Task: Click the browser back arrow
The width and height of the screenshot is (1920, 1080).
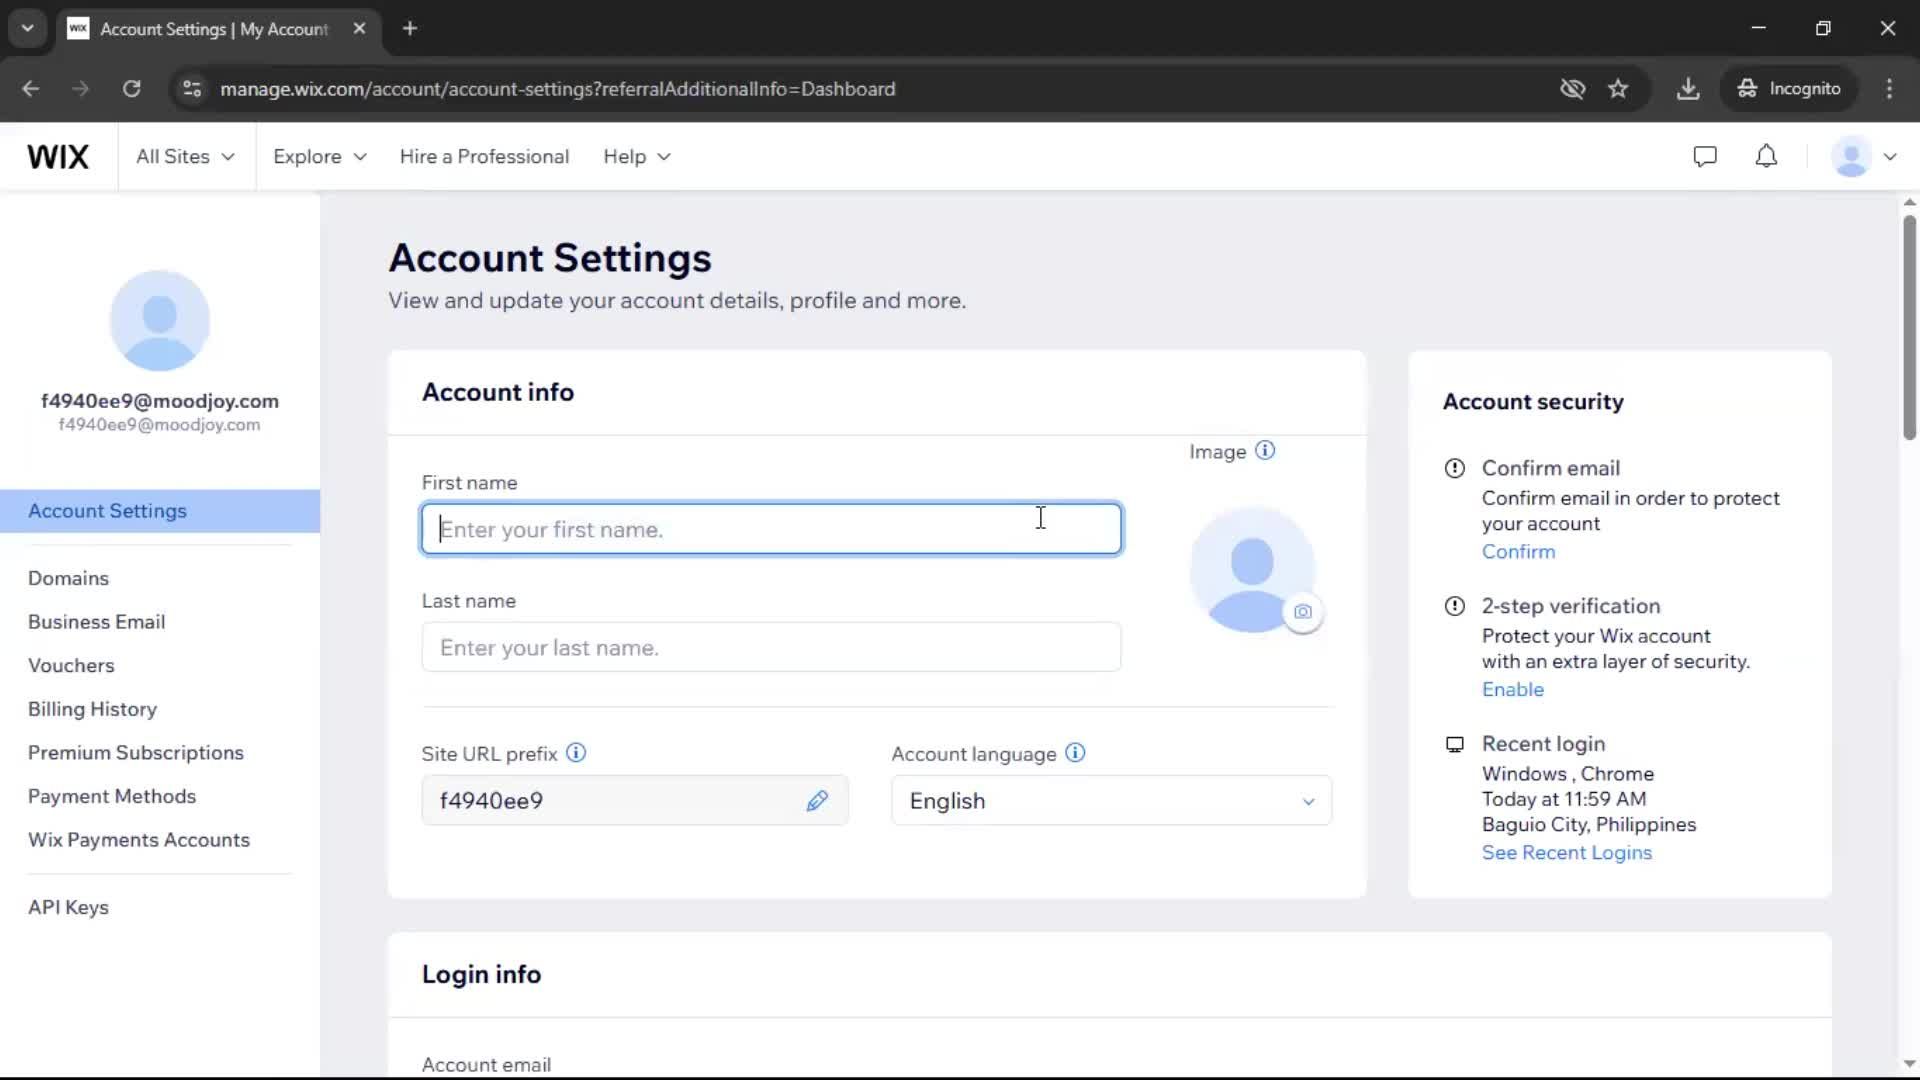Action: [31, 89]
